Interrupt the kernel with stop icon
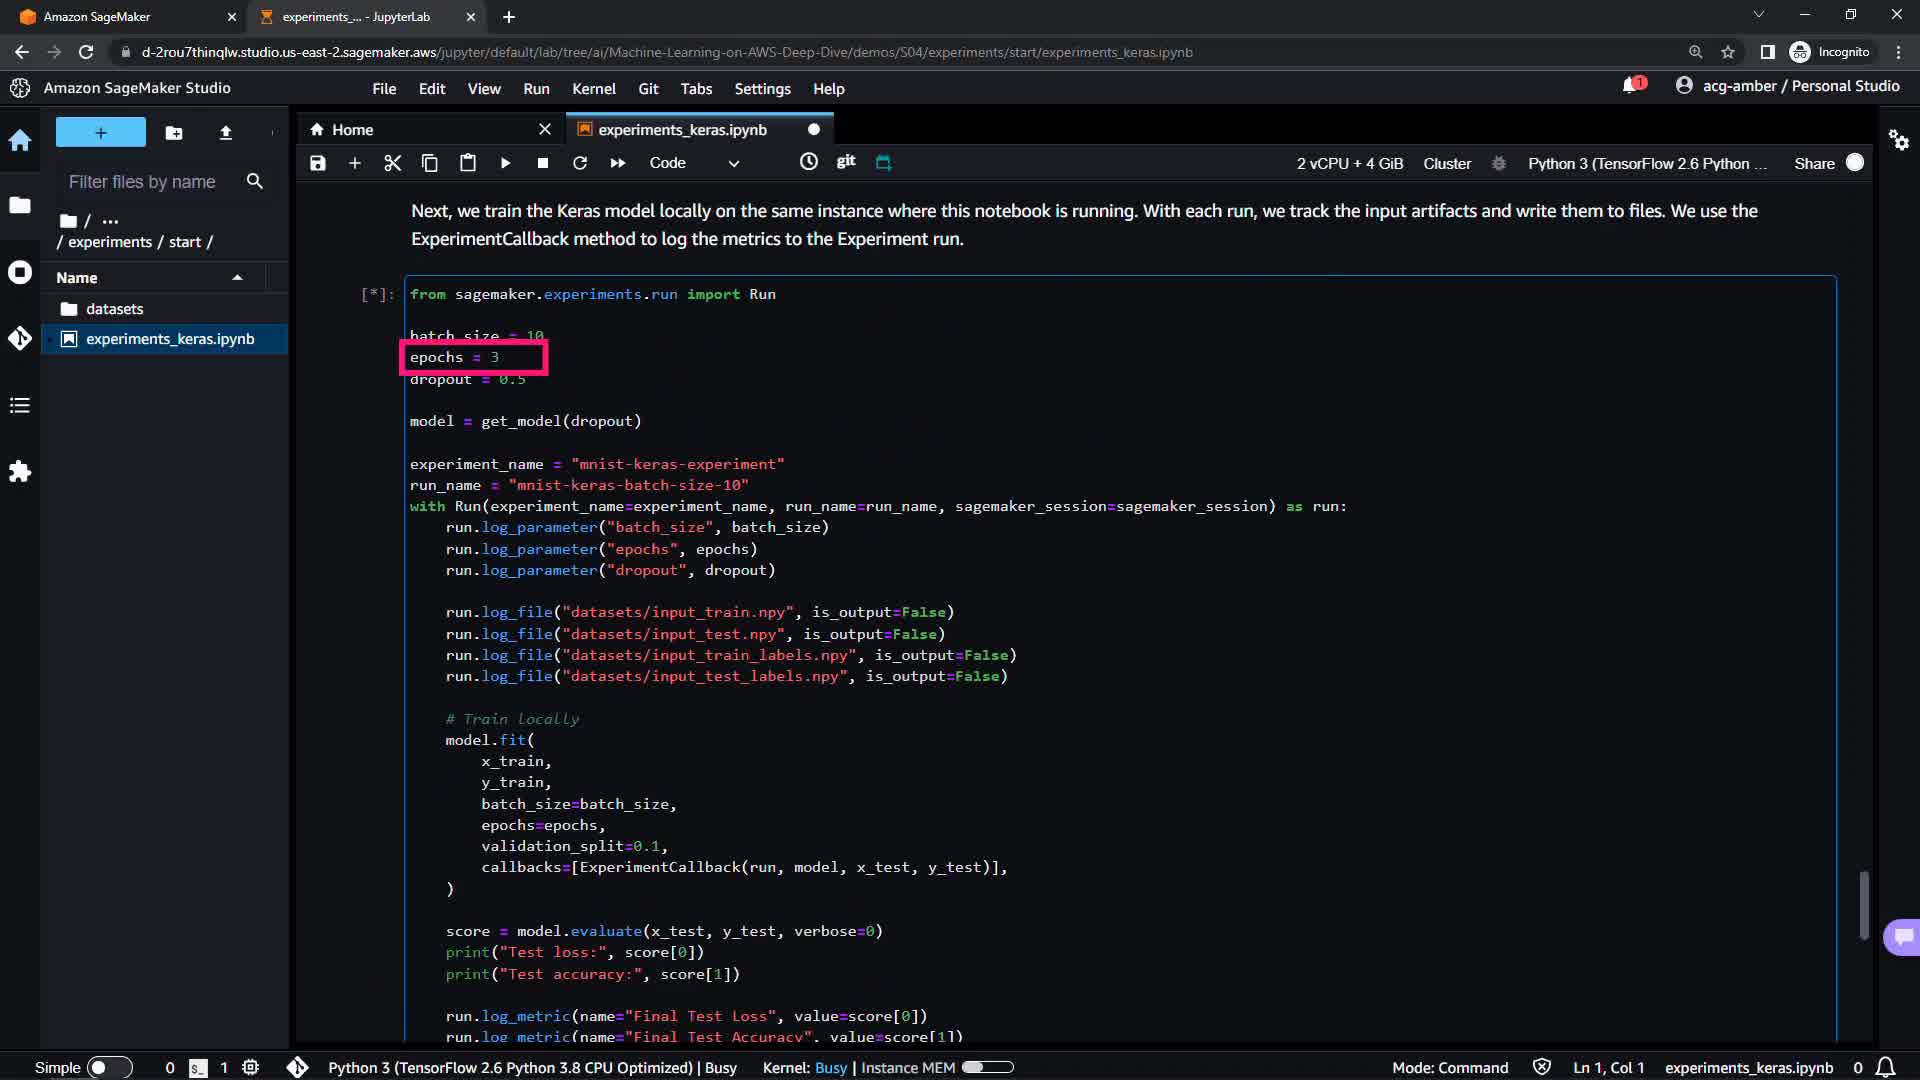The width and height of the screenshot is (1920, 1080). click(542, 163)
